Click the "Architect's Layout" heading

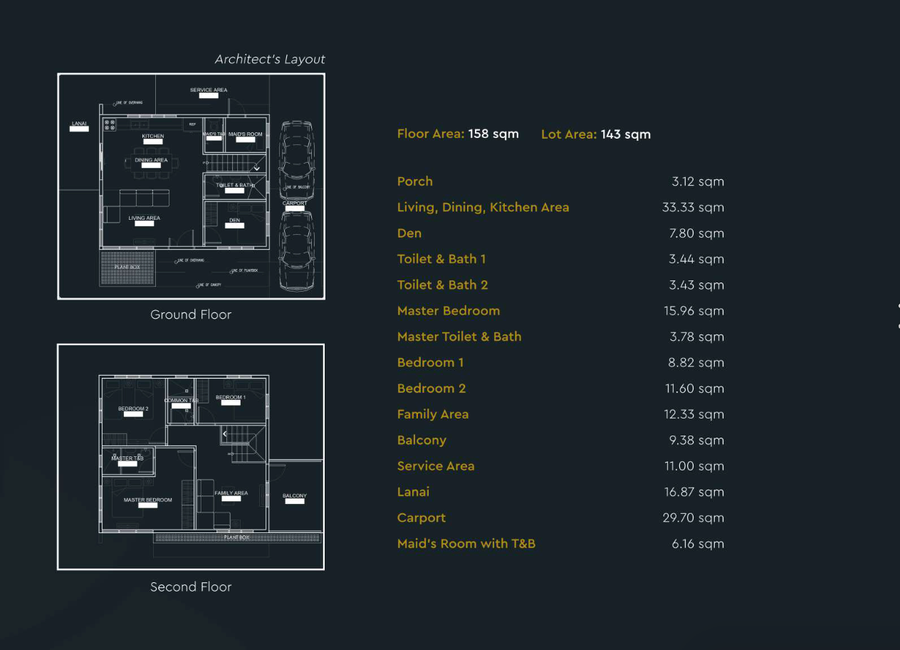pyautogui.click(x=270, y=59)
